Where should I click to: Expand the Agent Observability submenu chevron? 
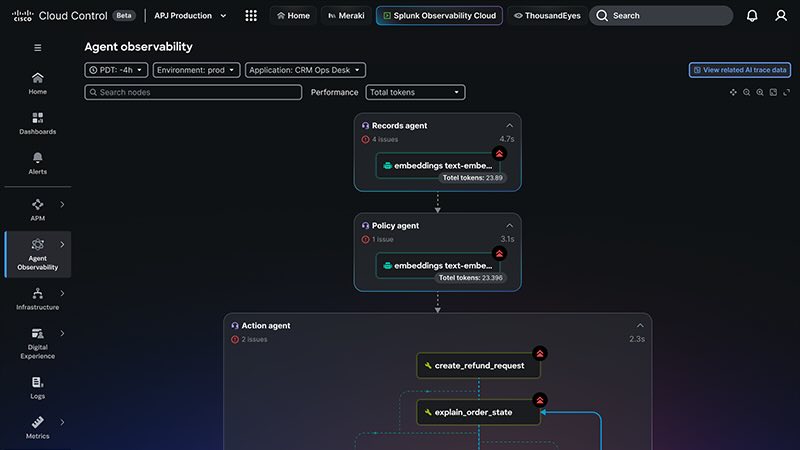click(62, 244)
